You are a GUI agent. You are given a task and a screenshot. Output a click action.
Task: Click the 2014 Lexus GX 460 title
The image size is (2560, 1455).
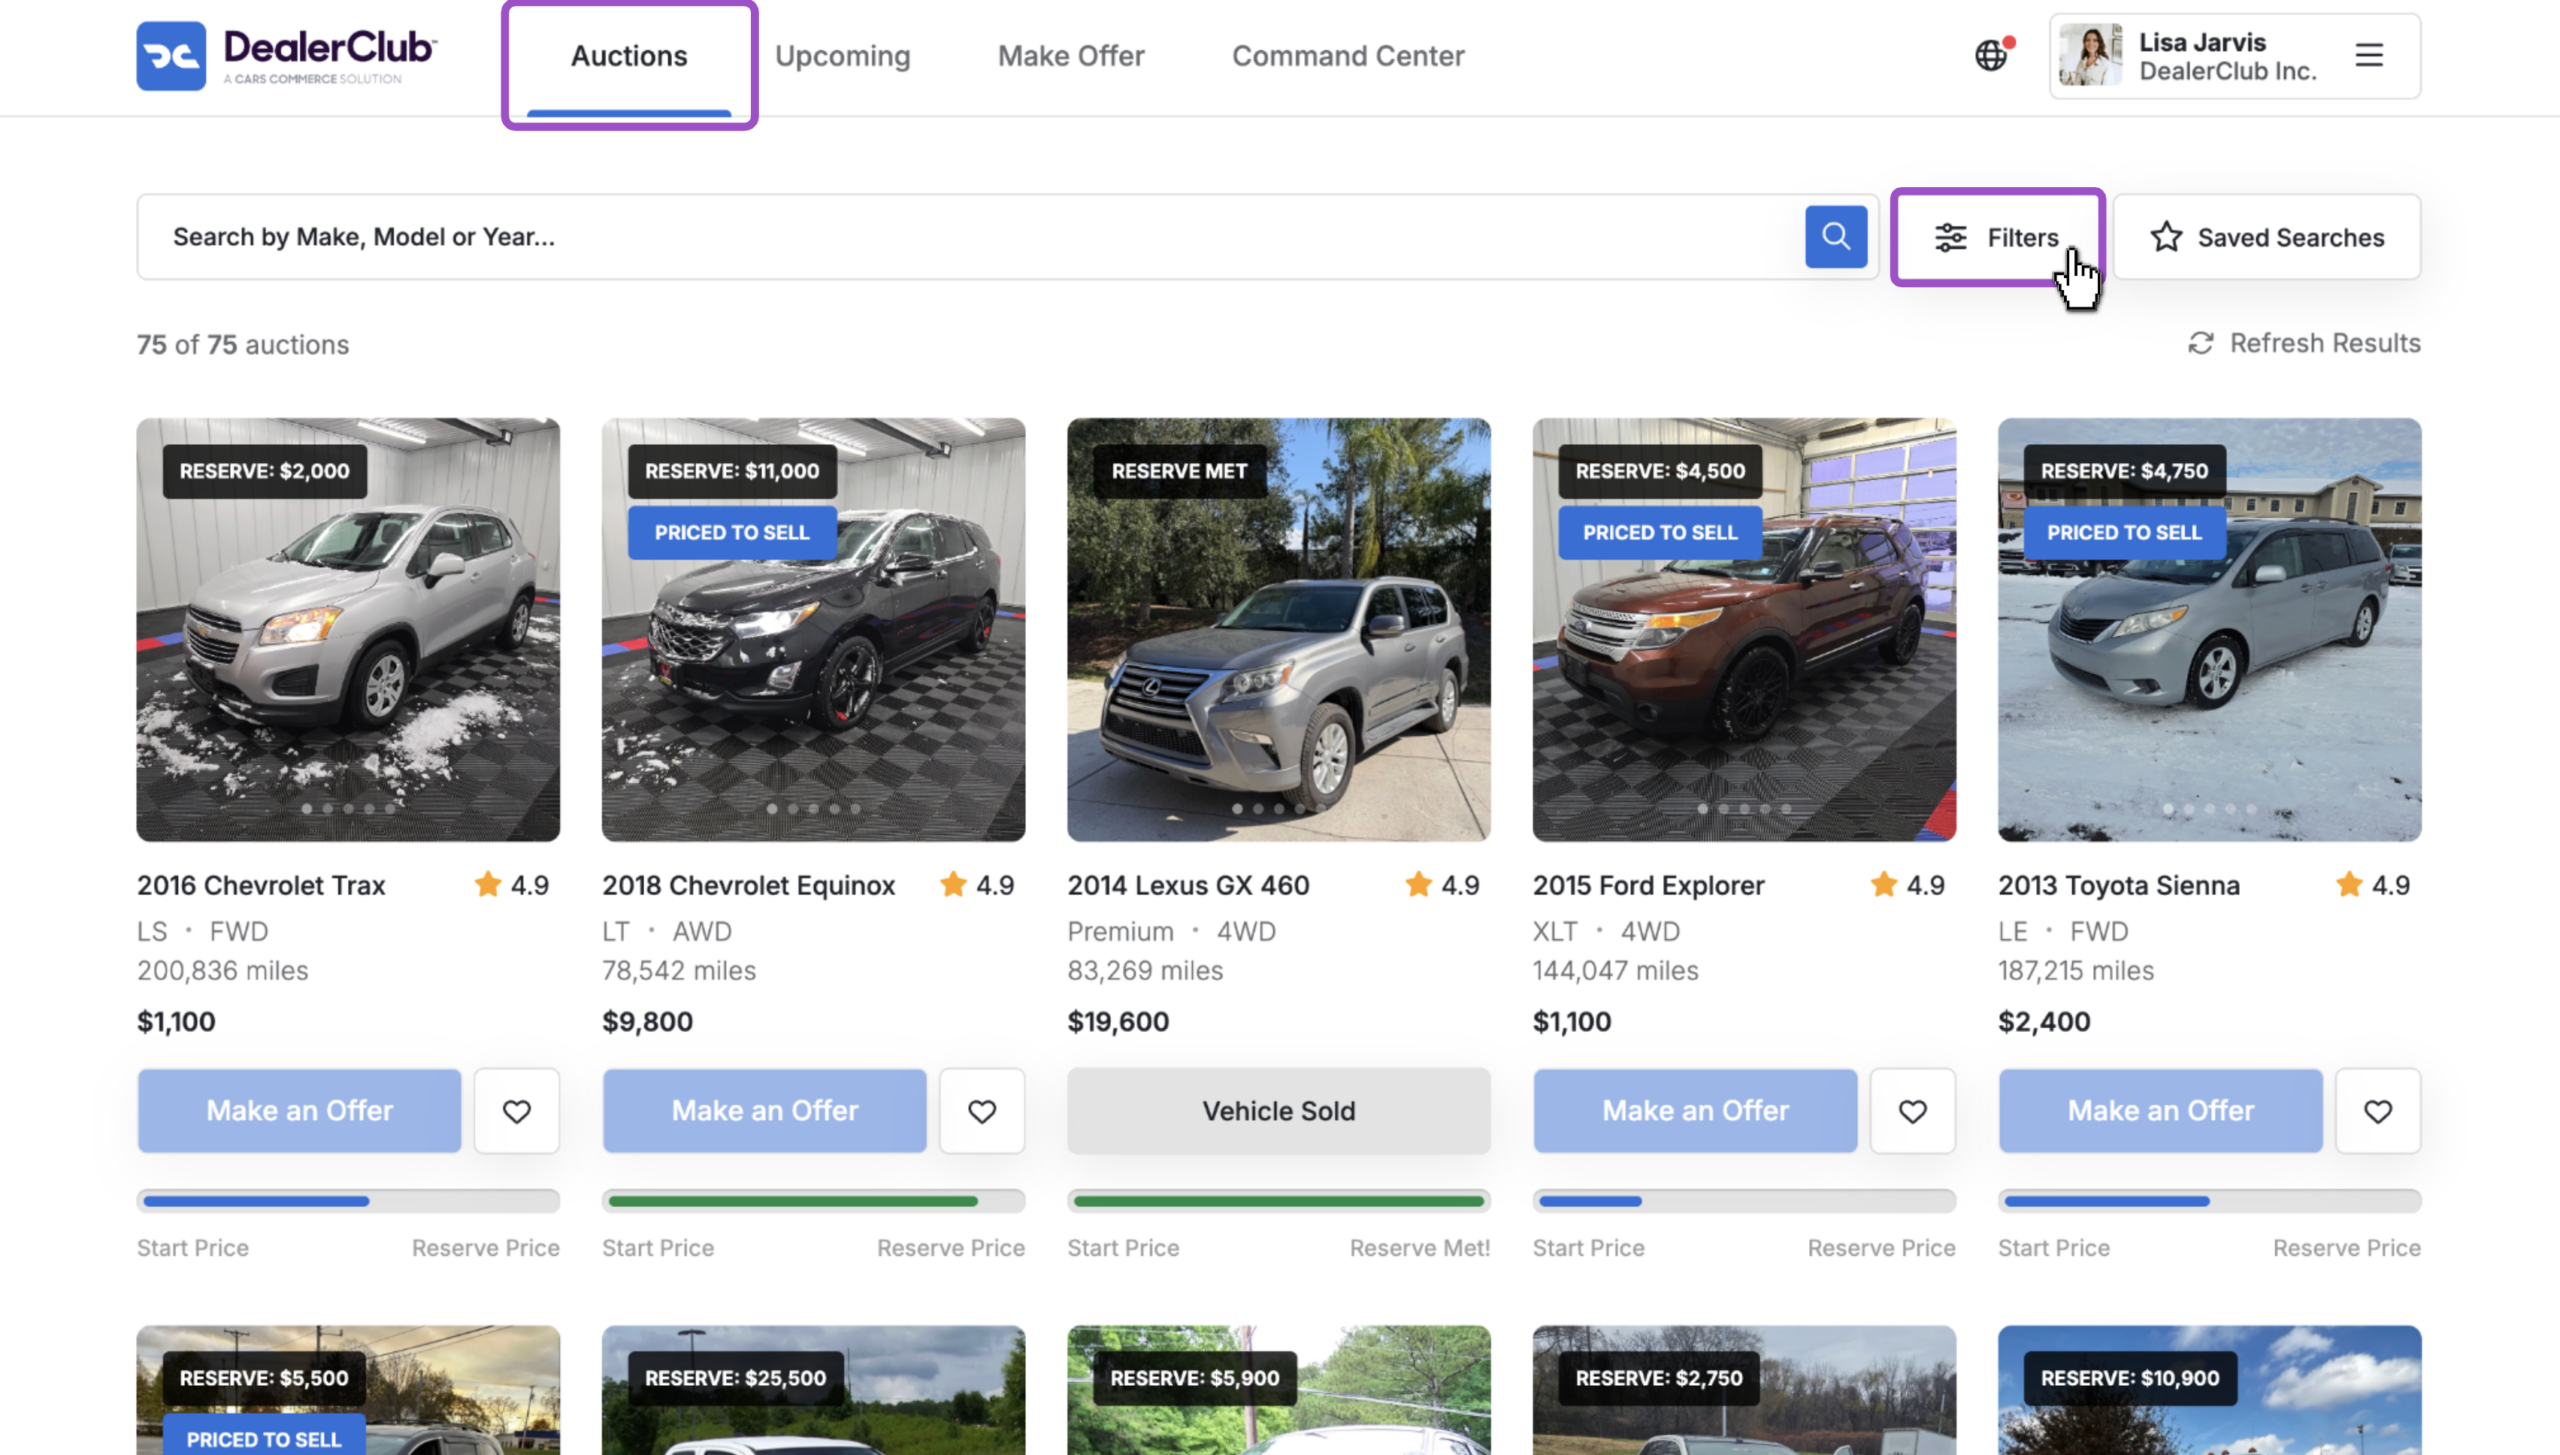click(1188, 885)
